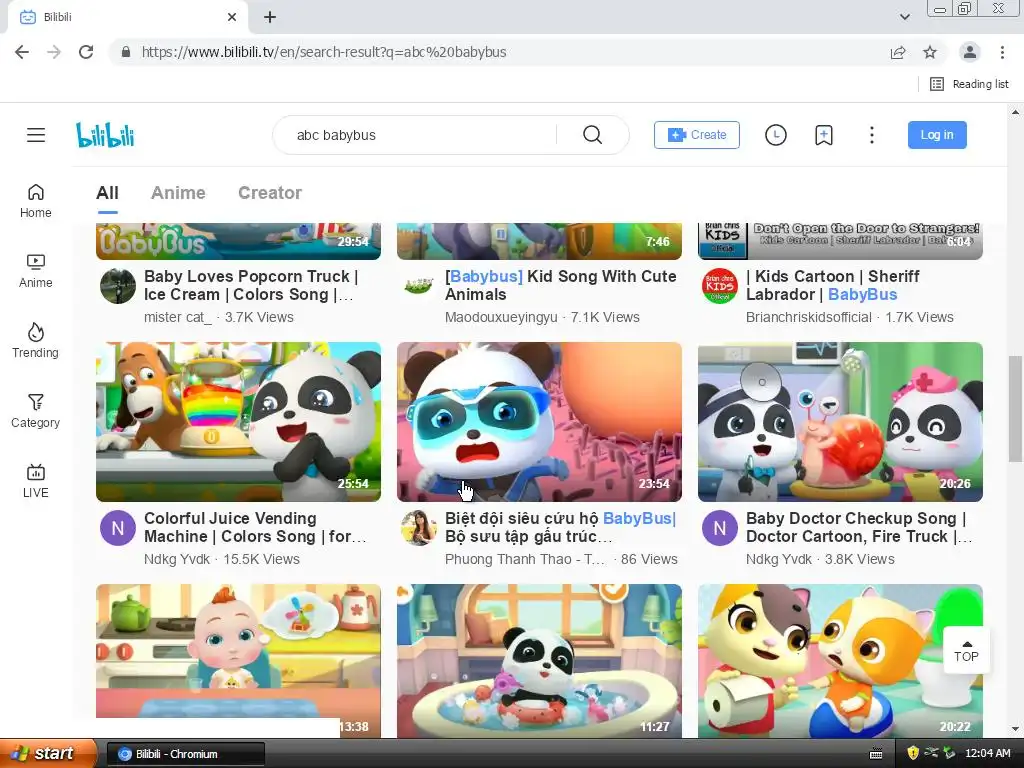View site lock security info
Viewport: 1024px width, 768px height.
[126, 52]
